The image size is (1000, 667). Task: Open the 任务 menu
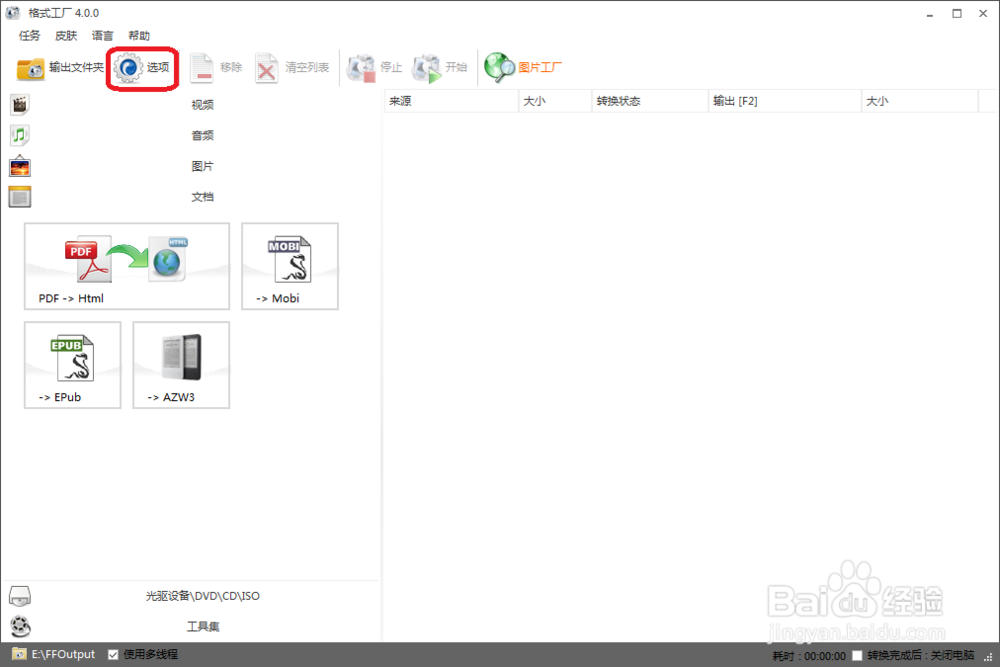(x=29, y=36)
